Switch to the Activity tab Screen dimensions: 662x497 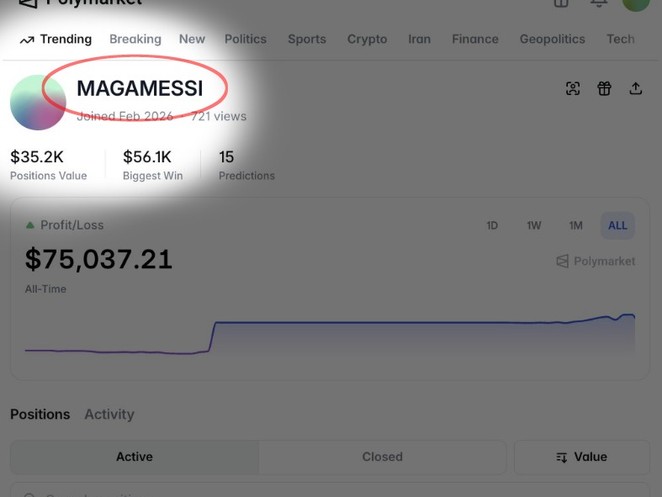click(109, 414)
